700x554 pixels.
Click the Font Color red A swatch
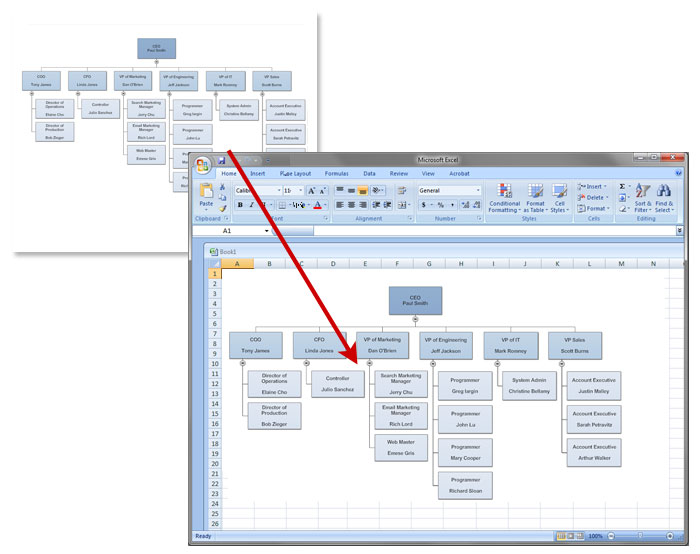coord(317,205)
